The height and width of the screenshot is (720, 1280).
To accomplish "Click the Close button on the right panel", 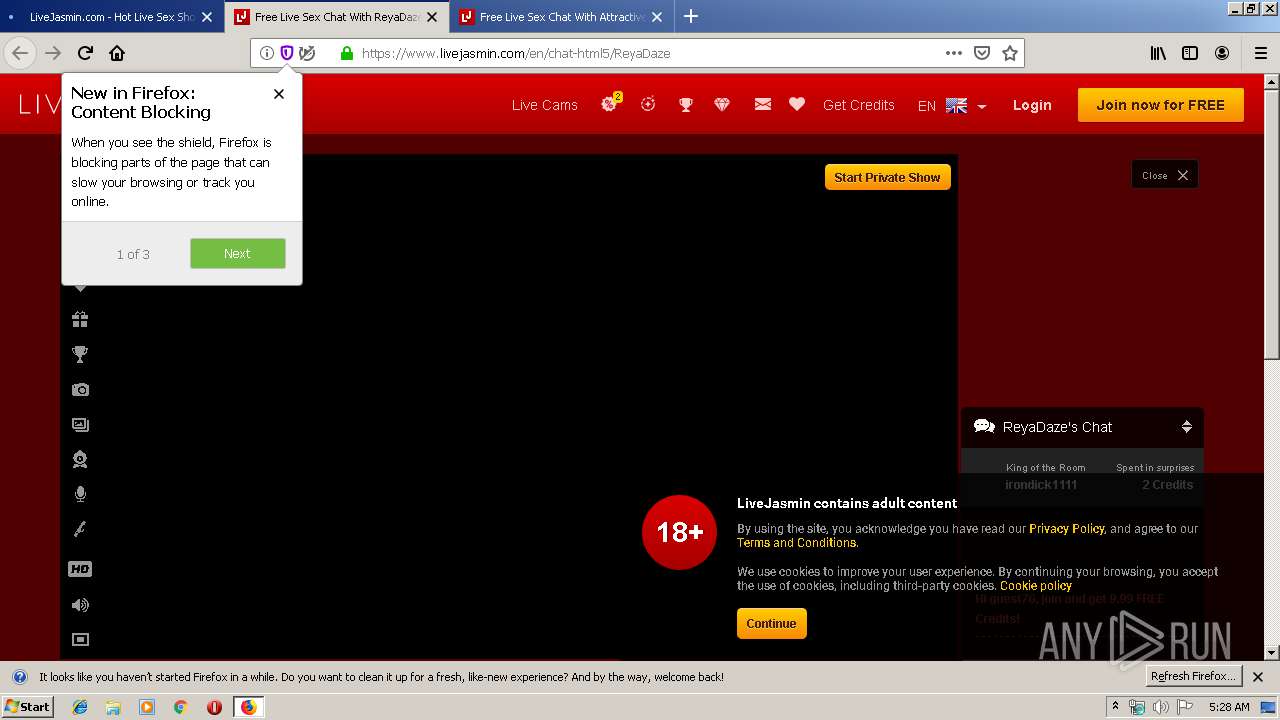I will [1164, 175].
